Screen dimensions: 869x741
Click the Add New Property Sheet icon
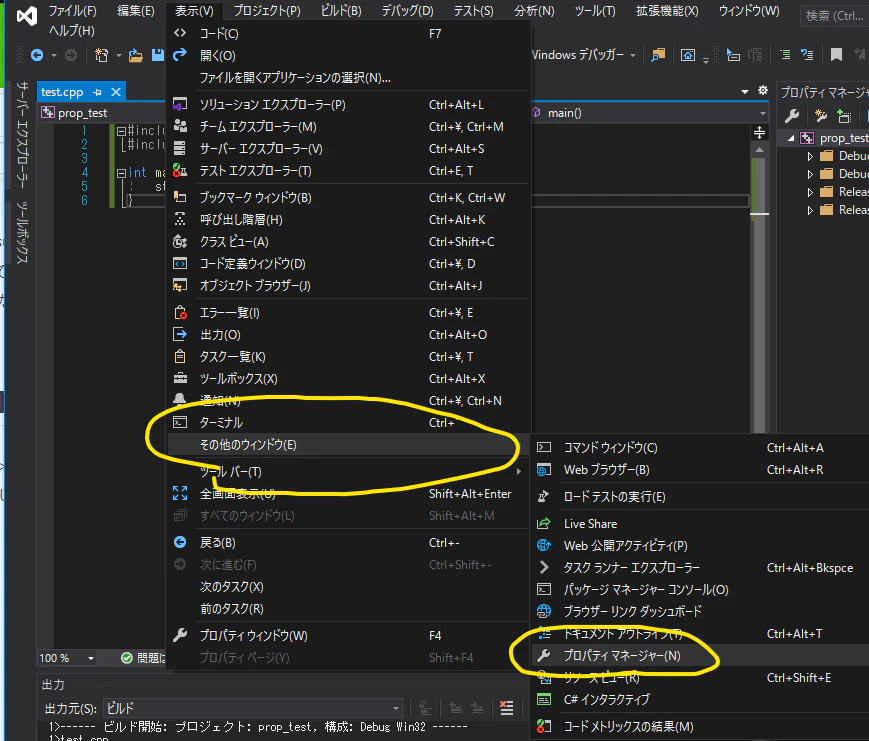[821, 116]
